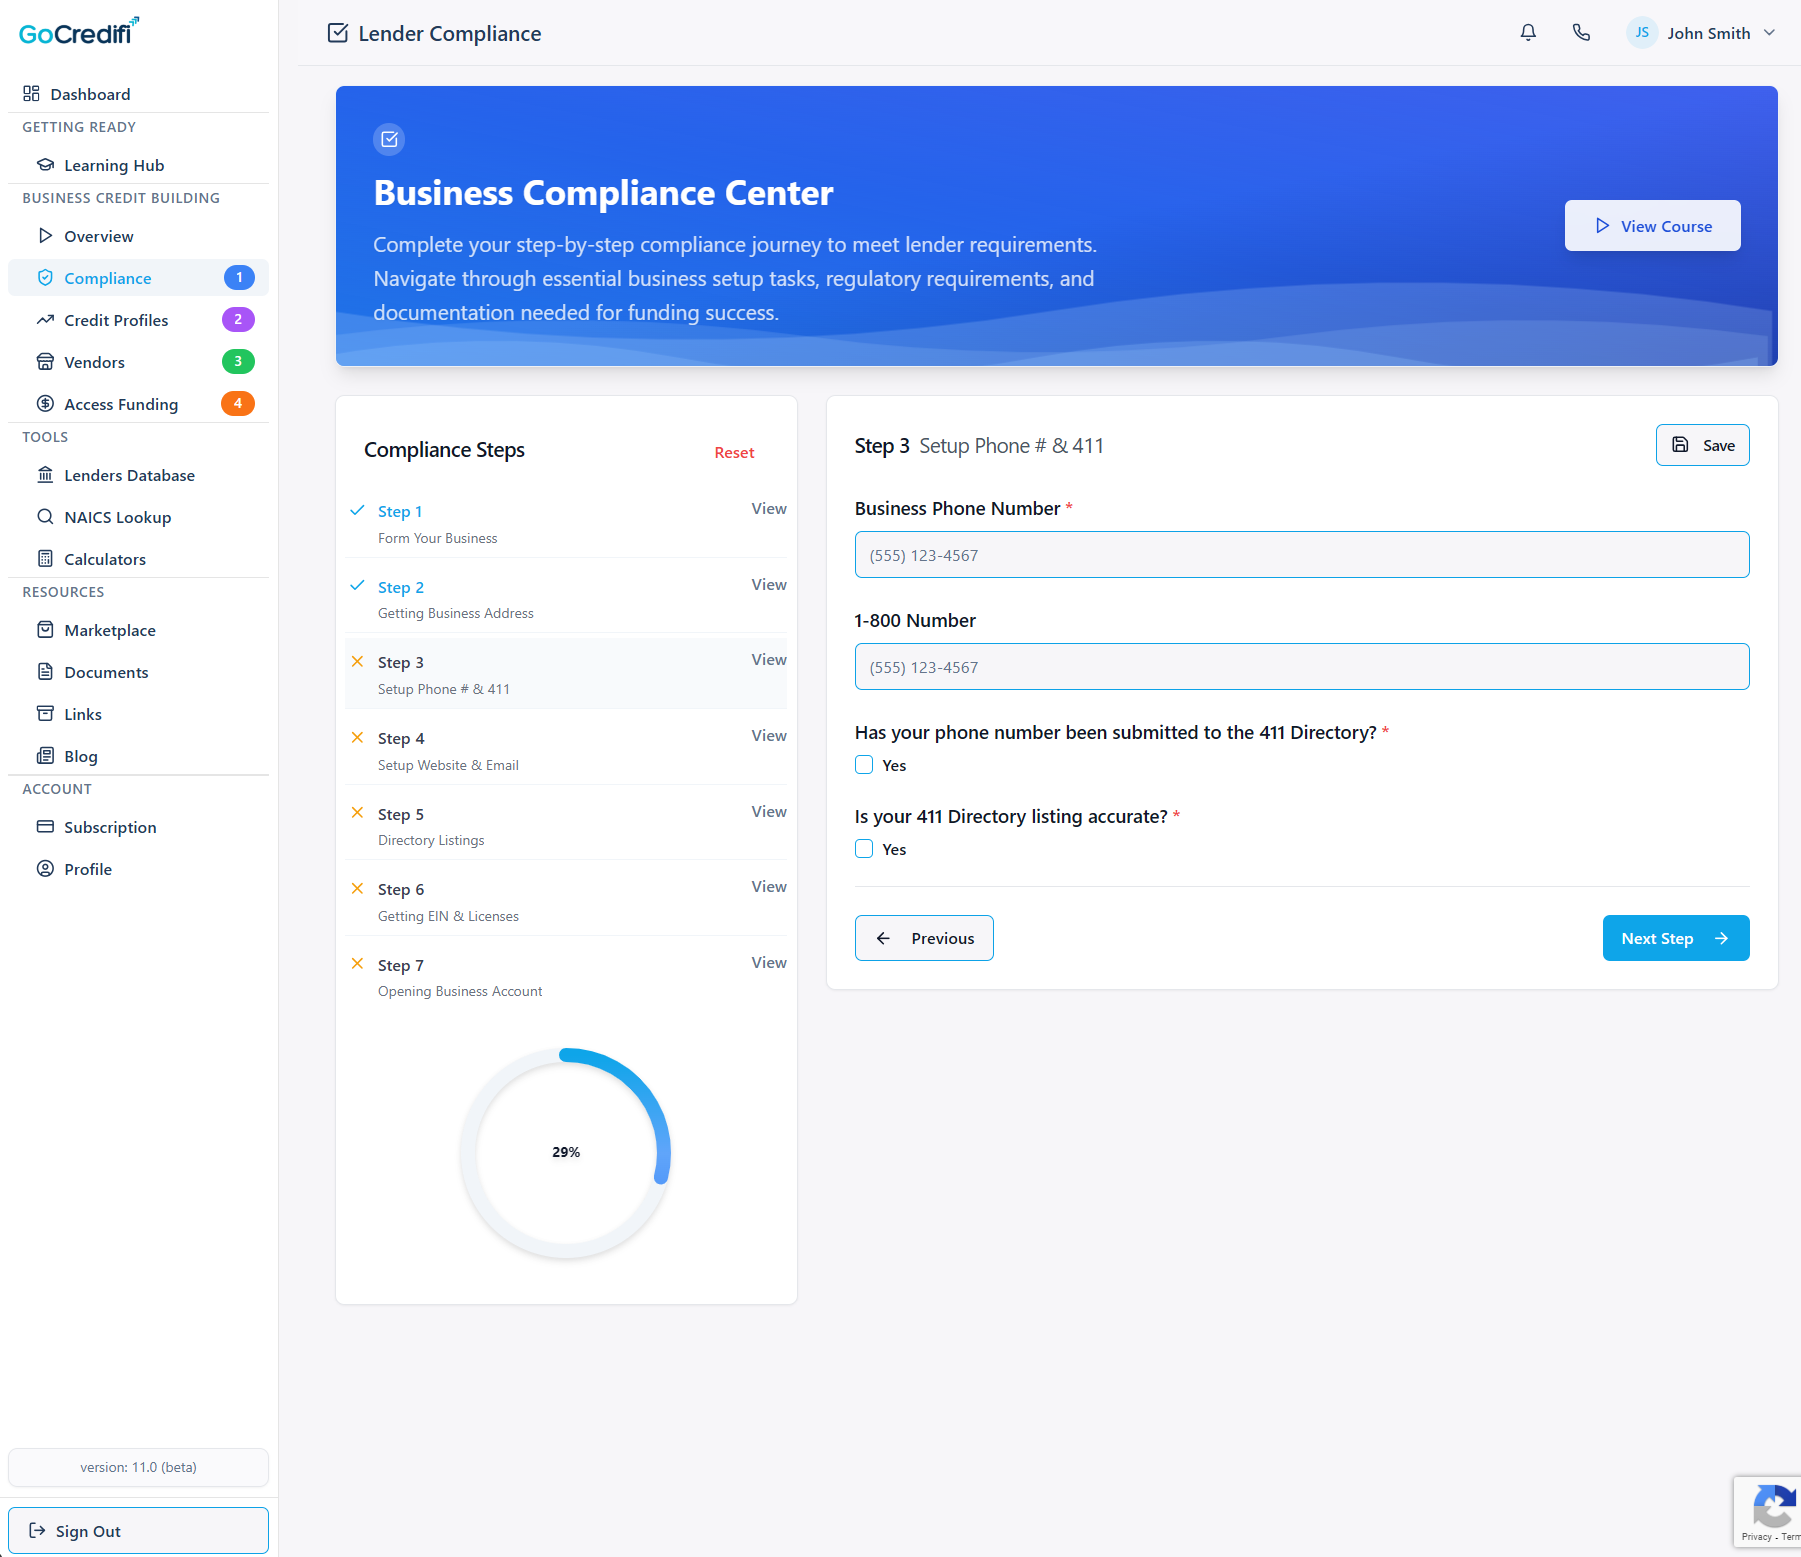
Task: Click the Lender Compliance title icon
Action: (x=338, y=33)
